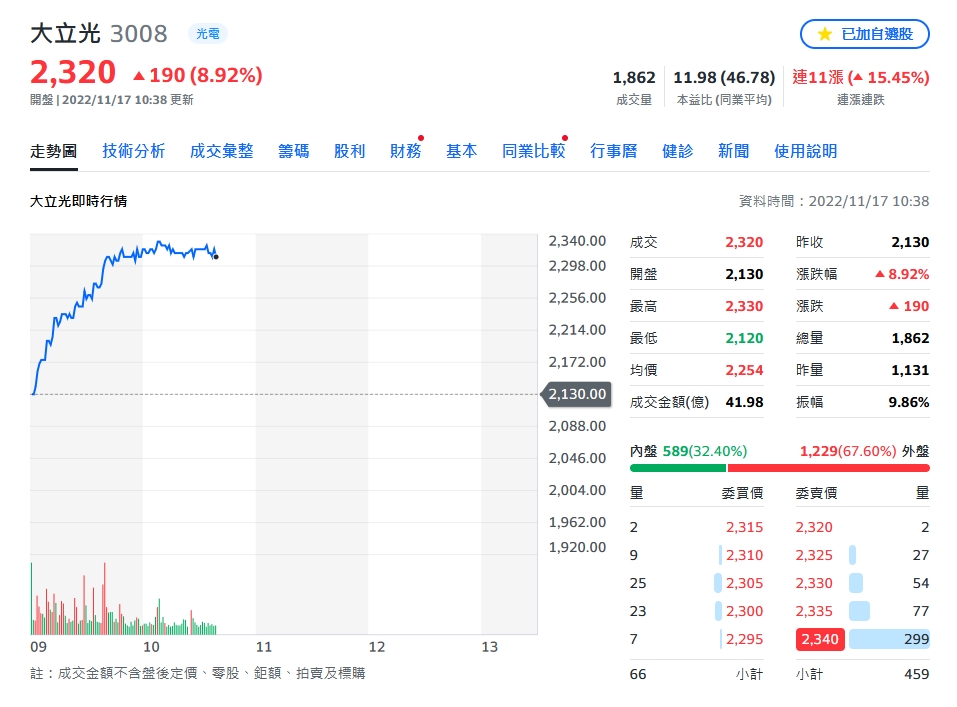Click the 2,295 bid price
The height and width of the screenshot is (707, 957).
[744, 639]
